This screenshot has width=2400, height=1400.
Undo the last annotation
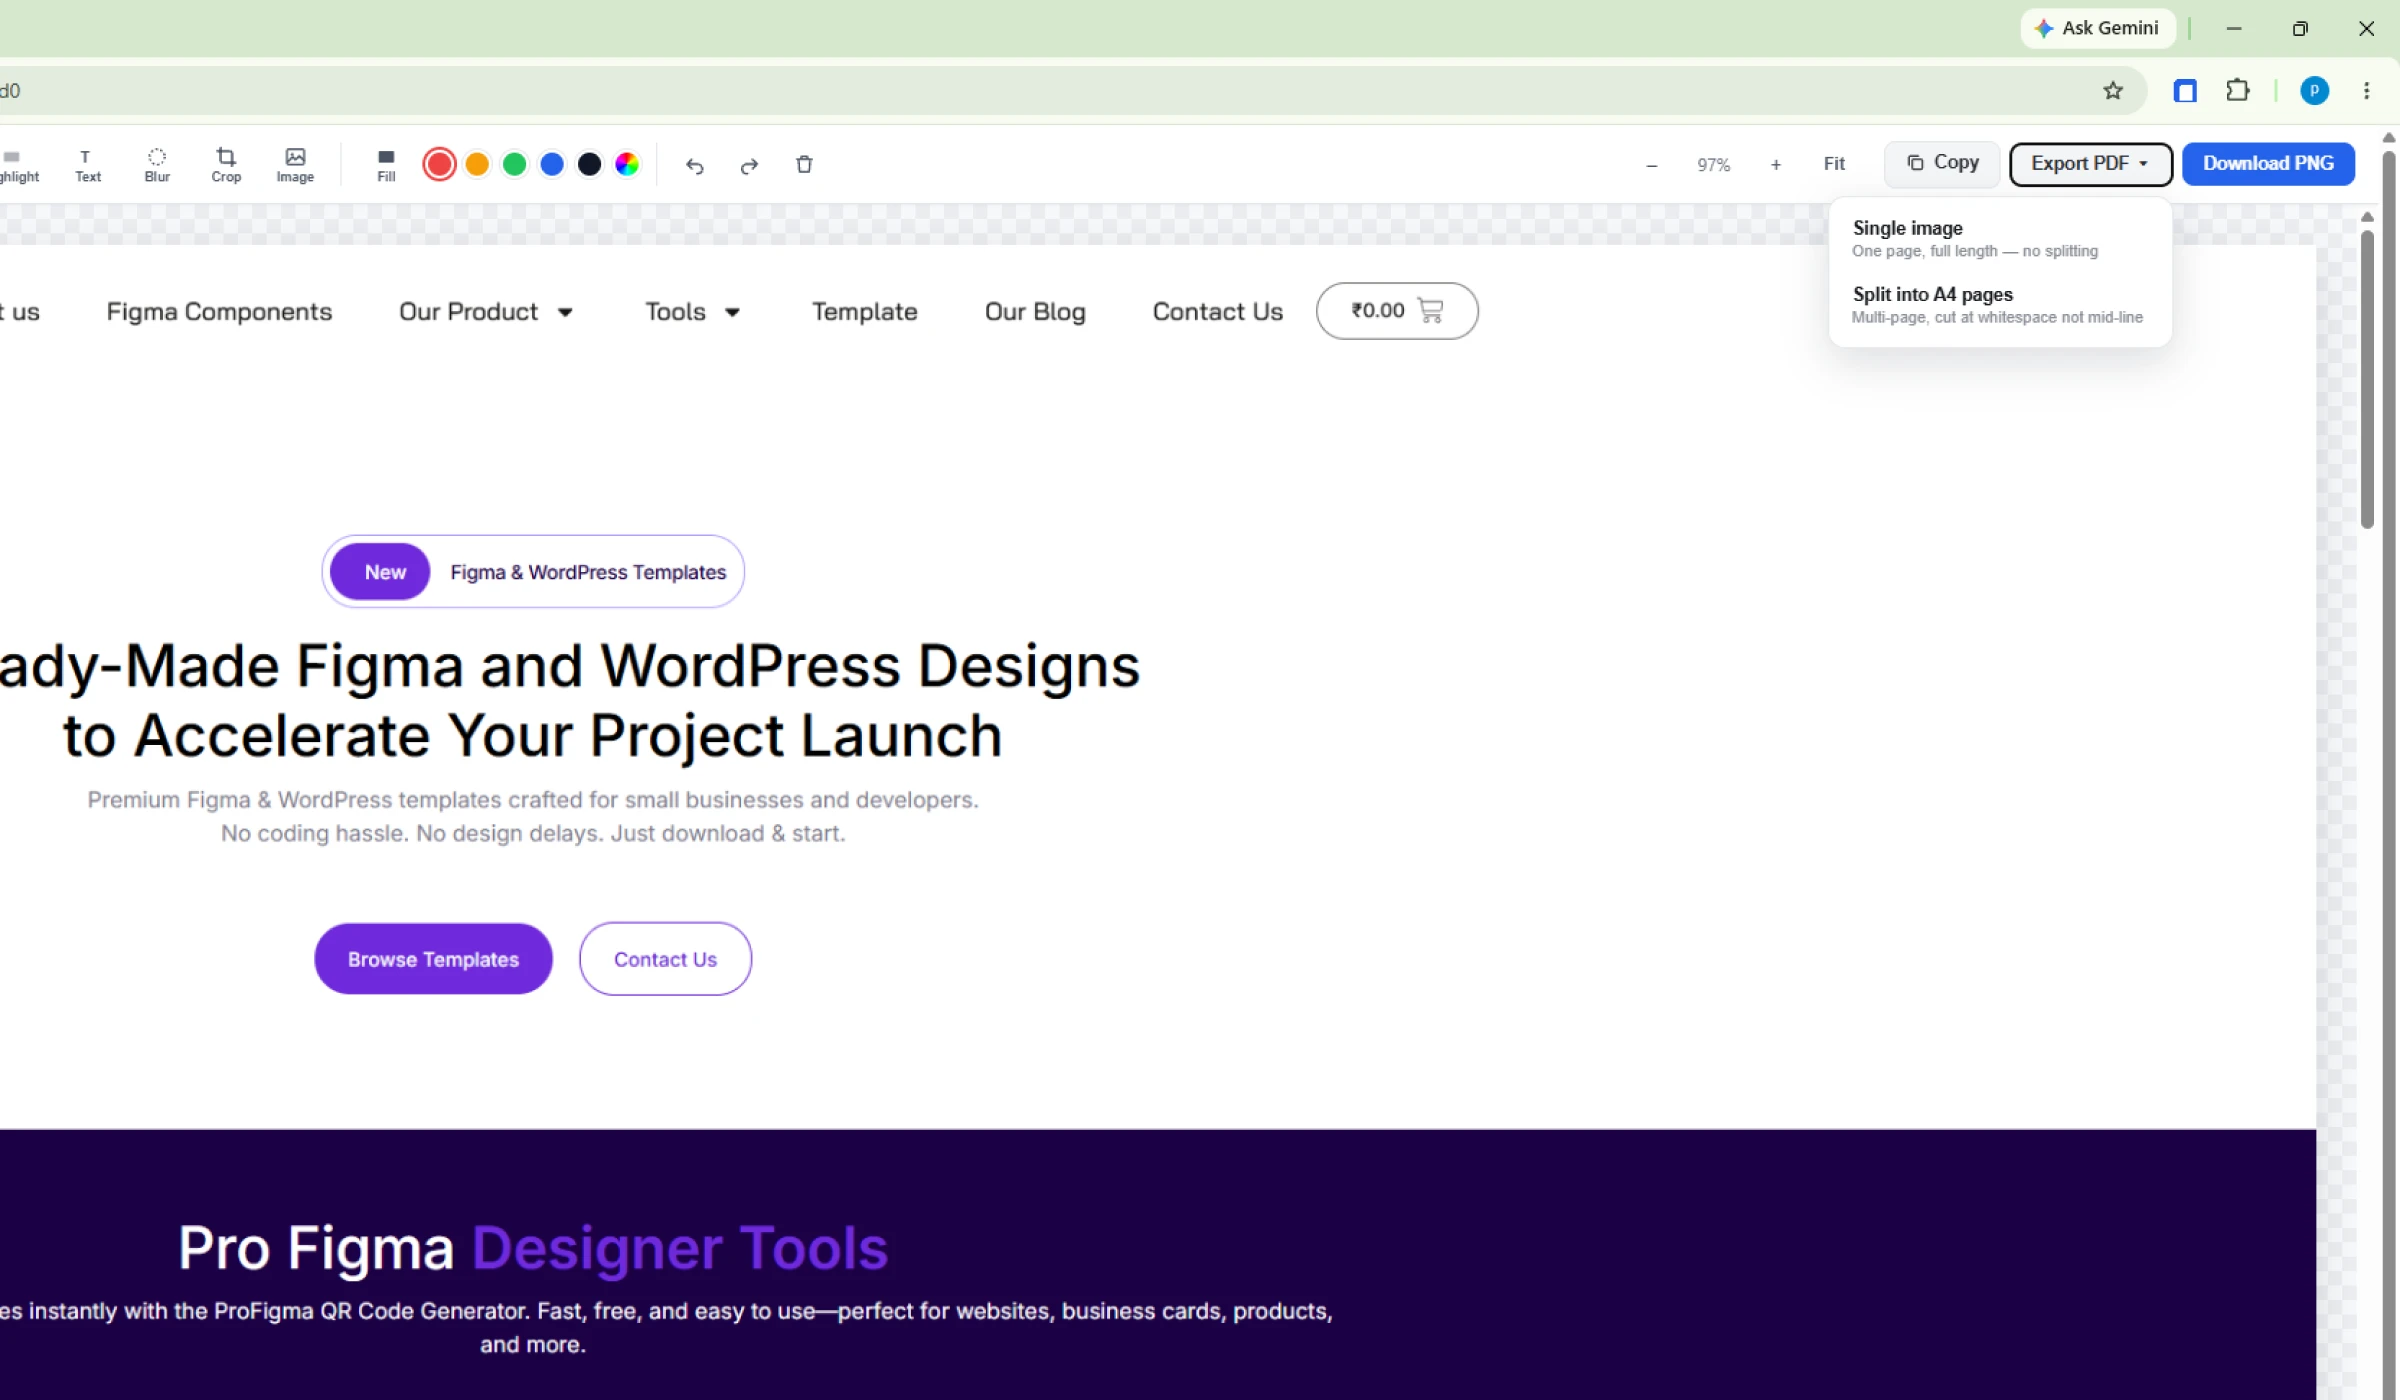point(695,165)
